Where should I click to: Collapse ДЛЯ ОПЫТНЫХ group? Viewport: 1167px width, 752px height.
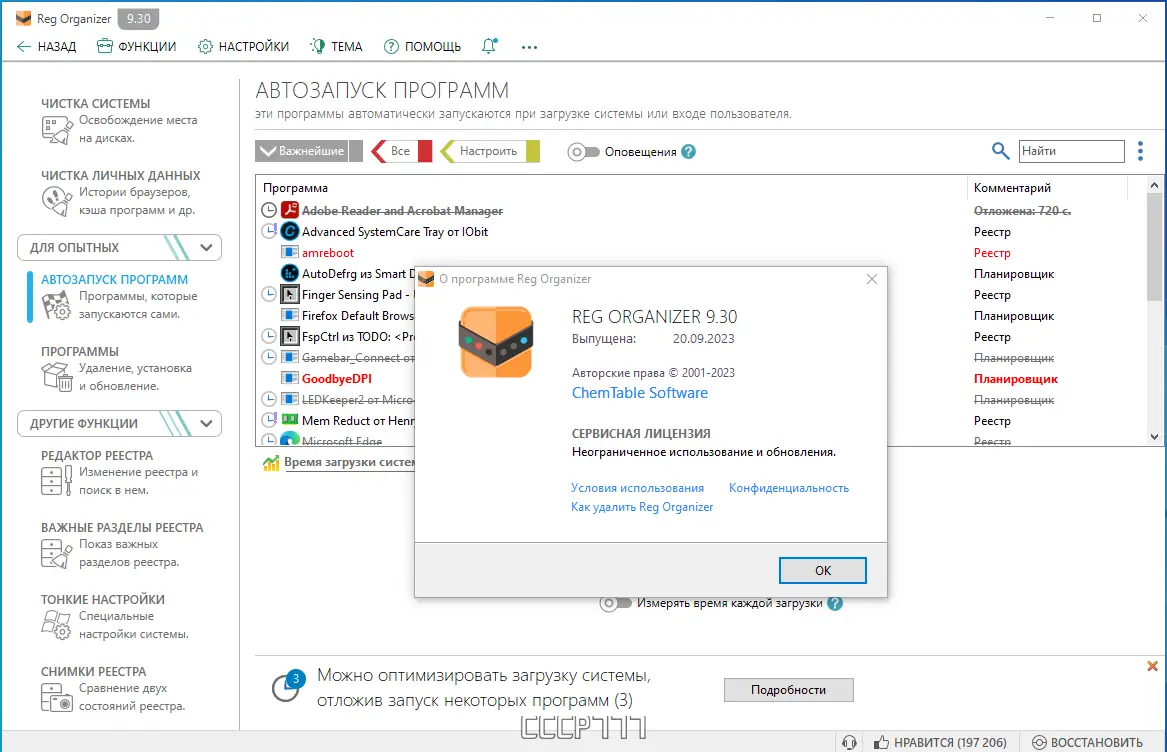tap(119, 247)
